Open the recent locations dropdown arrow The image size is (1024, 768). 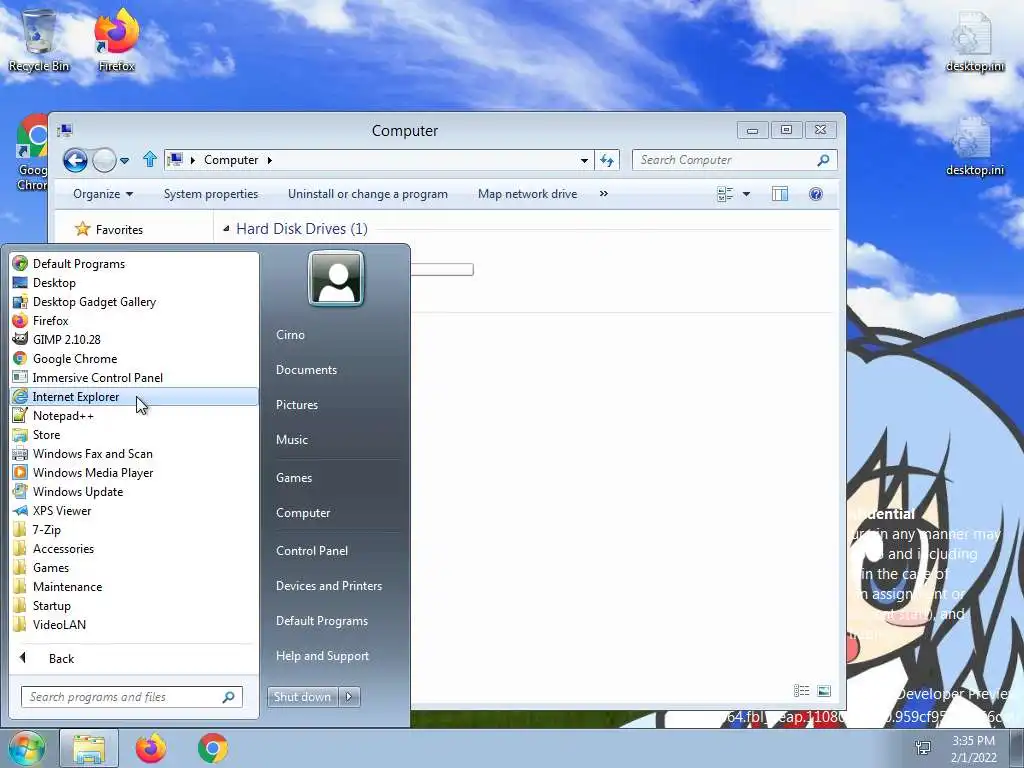point(125,160)
